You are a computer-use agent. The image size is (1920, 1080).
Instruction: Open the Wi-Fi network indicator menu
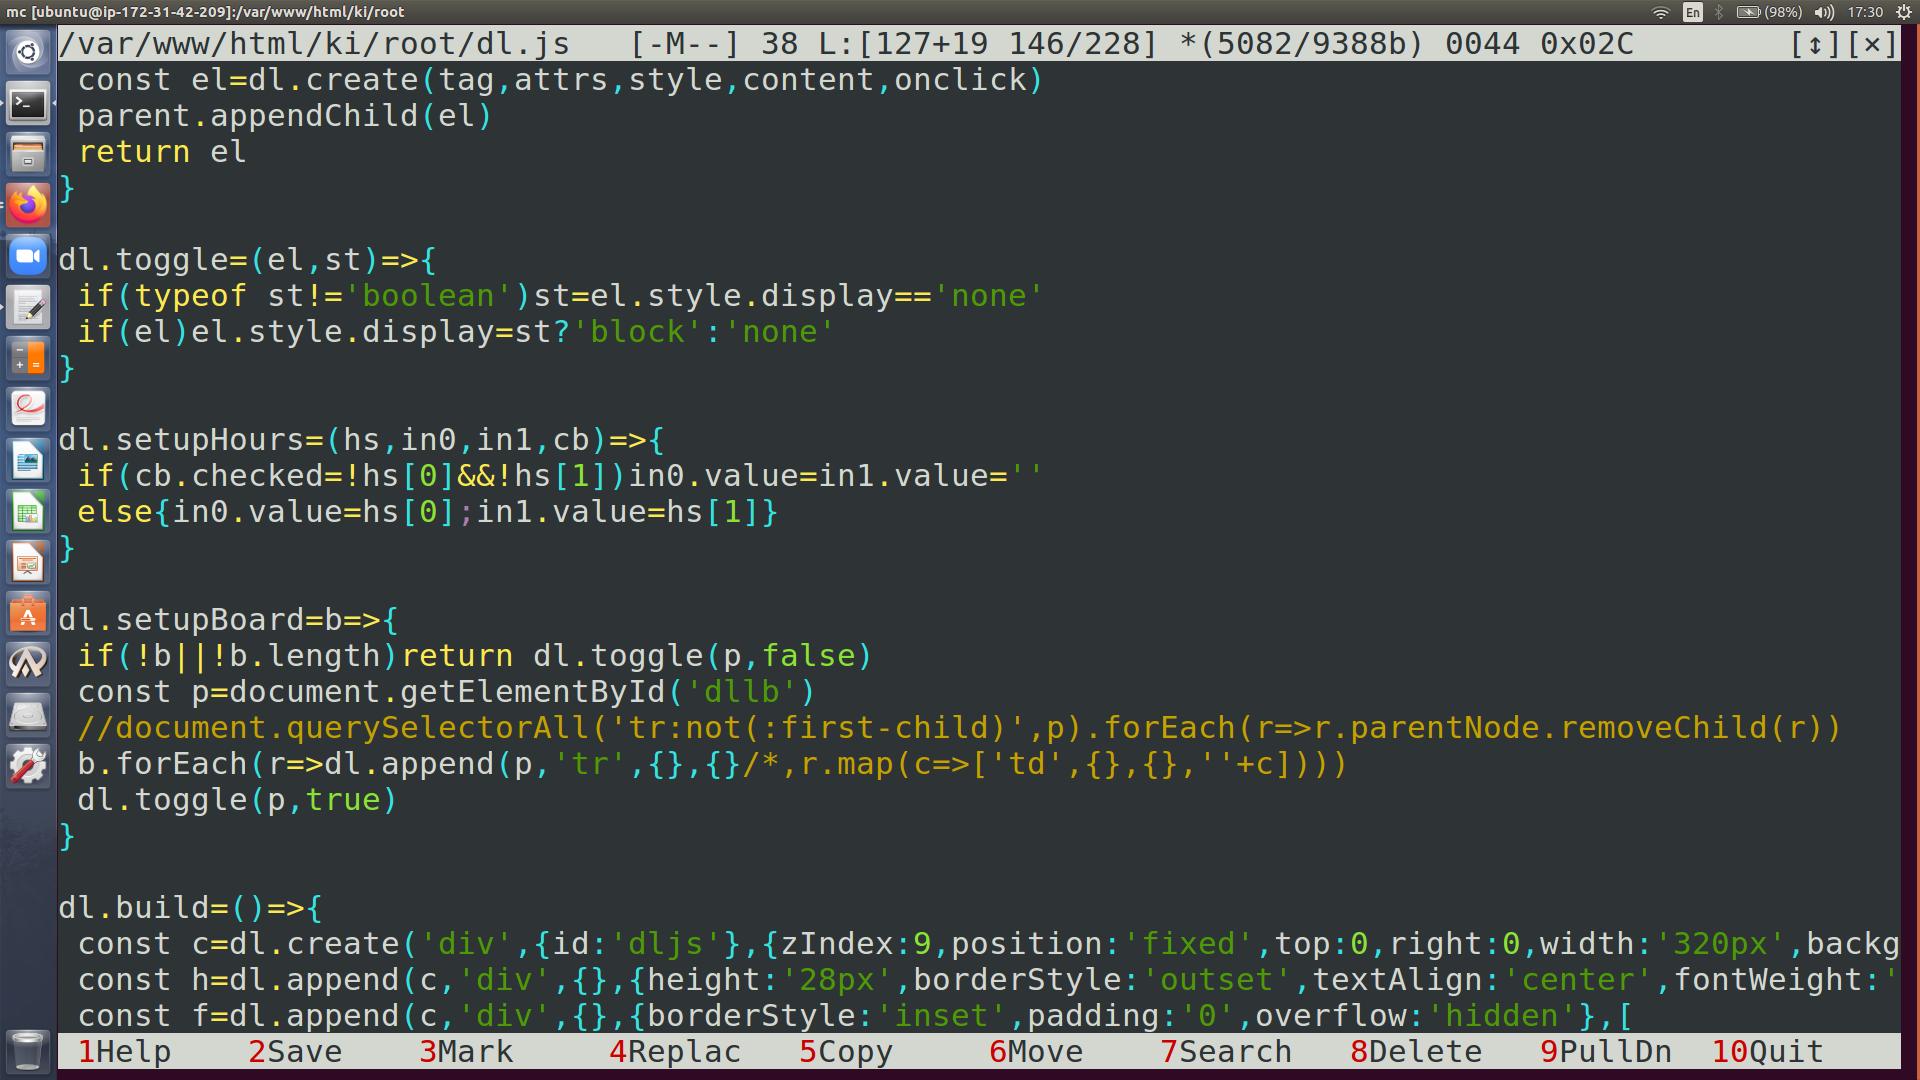point(1661,12)
